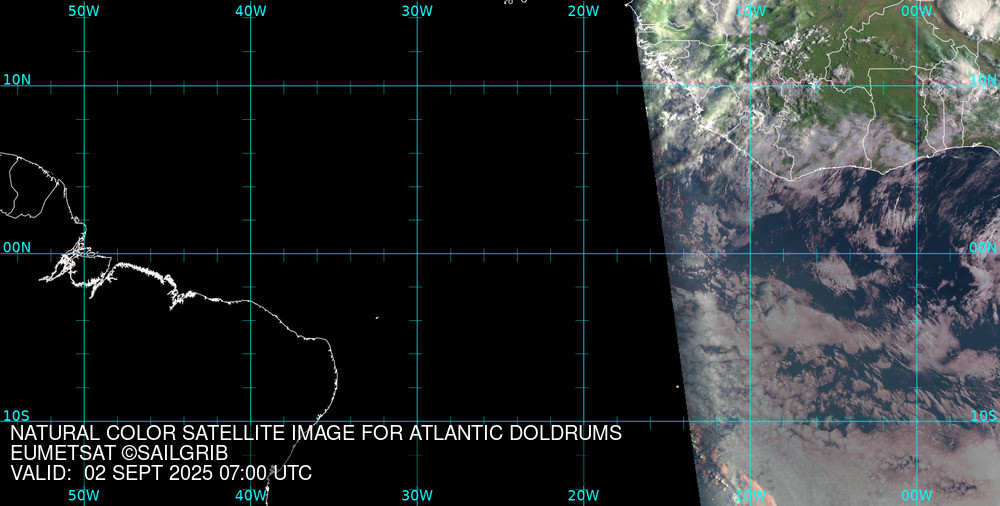1000x506 pixels.
Task: Select the bottom-edge 10W longitude label
Action: 751,496
